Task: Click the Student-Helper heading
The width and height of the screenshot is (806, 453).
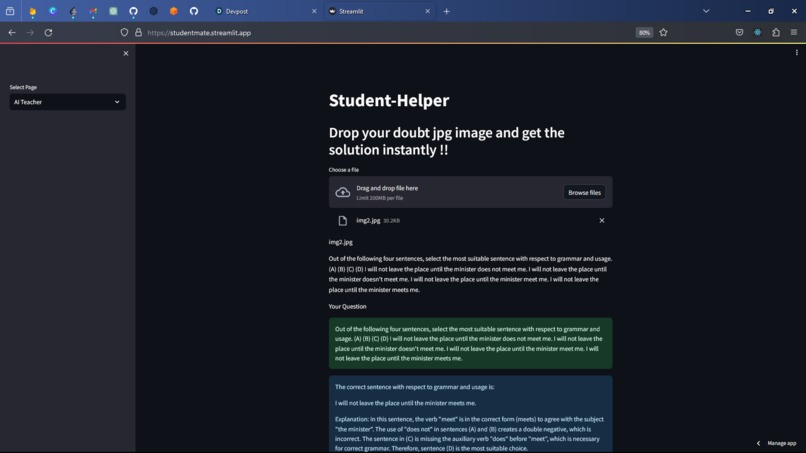Action: point(389,100)
